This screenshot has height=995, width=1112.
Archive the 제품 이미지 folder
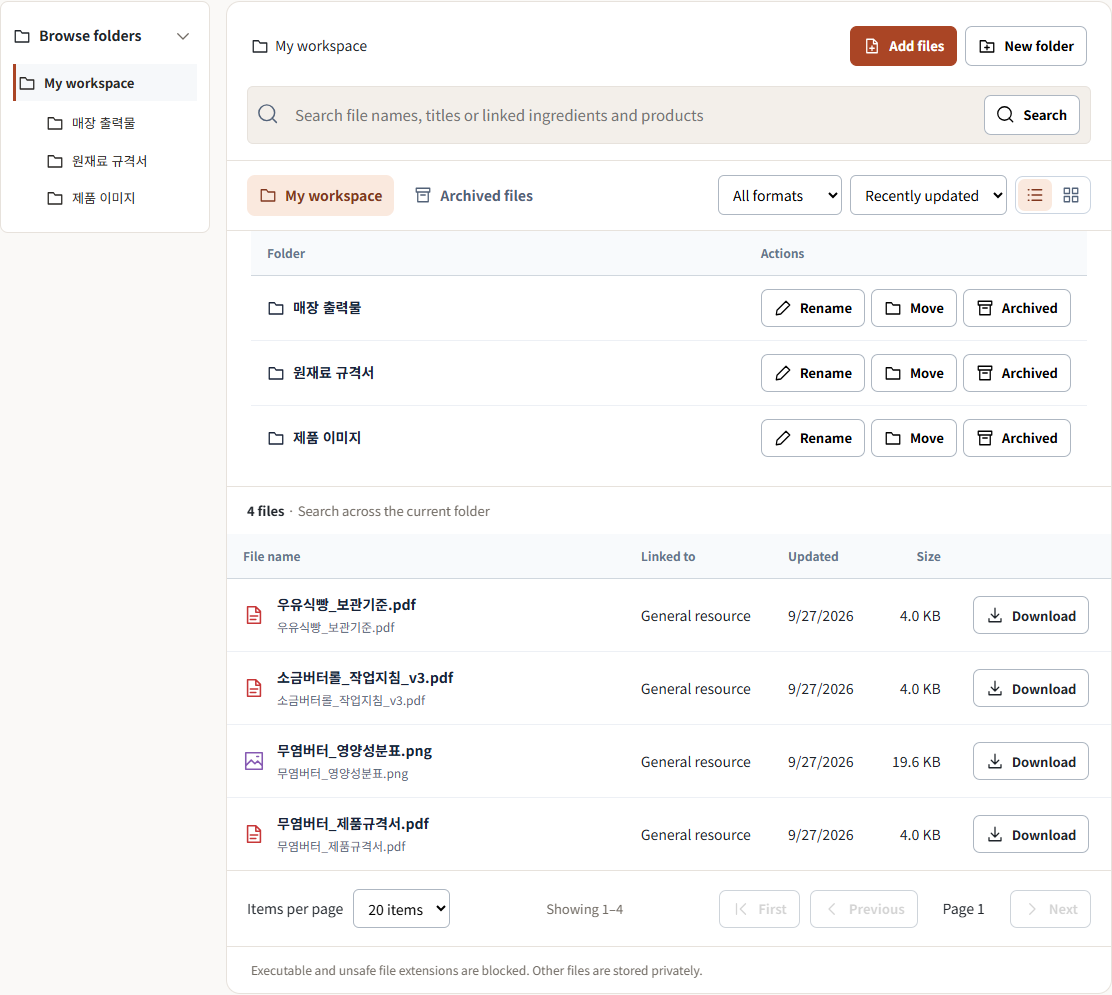click(x=1016, y=438)
